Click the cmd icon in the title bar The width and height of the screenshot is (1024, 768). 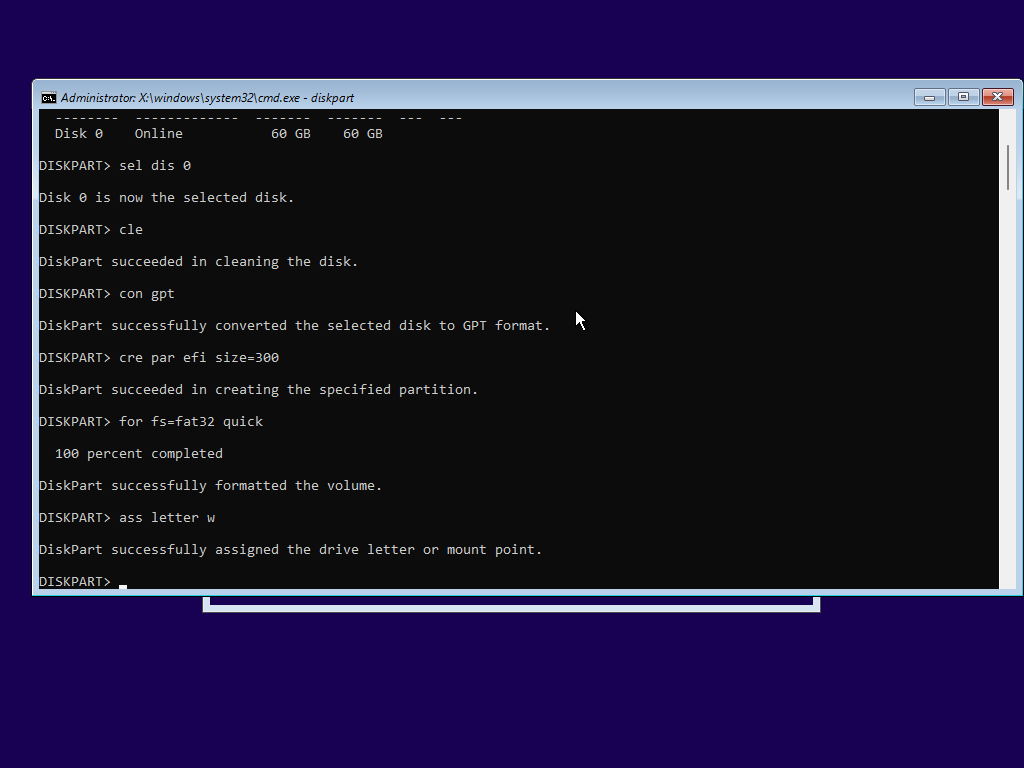[48, 98]
